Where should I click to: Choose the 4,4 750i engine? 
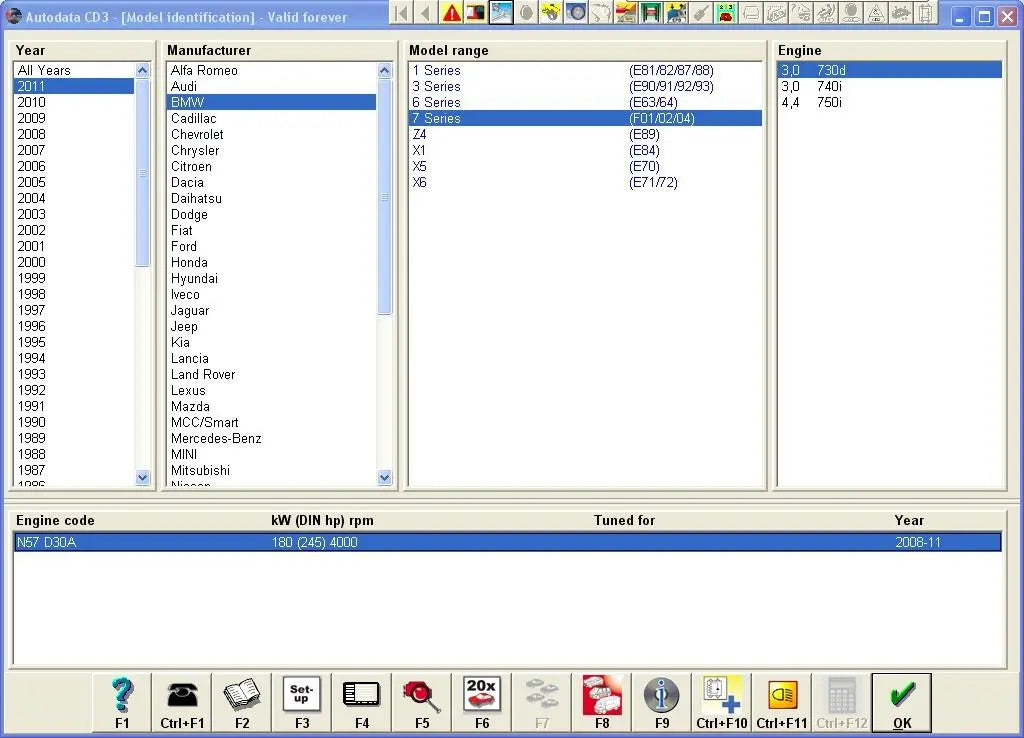814,102
